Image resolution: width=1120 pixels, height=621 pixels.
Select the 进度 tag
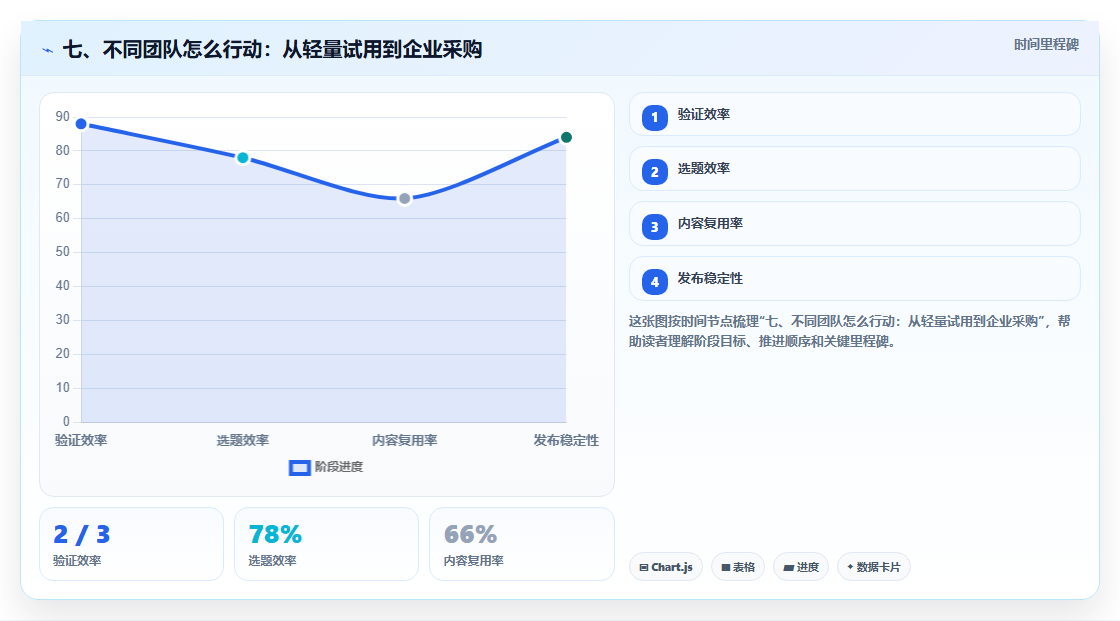[x=801, y=567]
